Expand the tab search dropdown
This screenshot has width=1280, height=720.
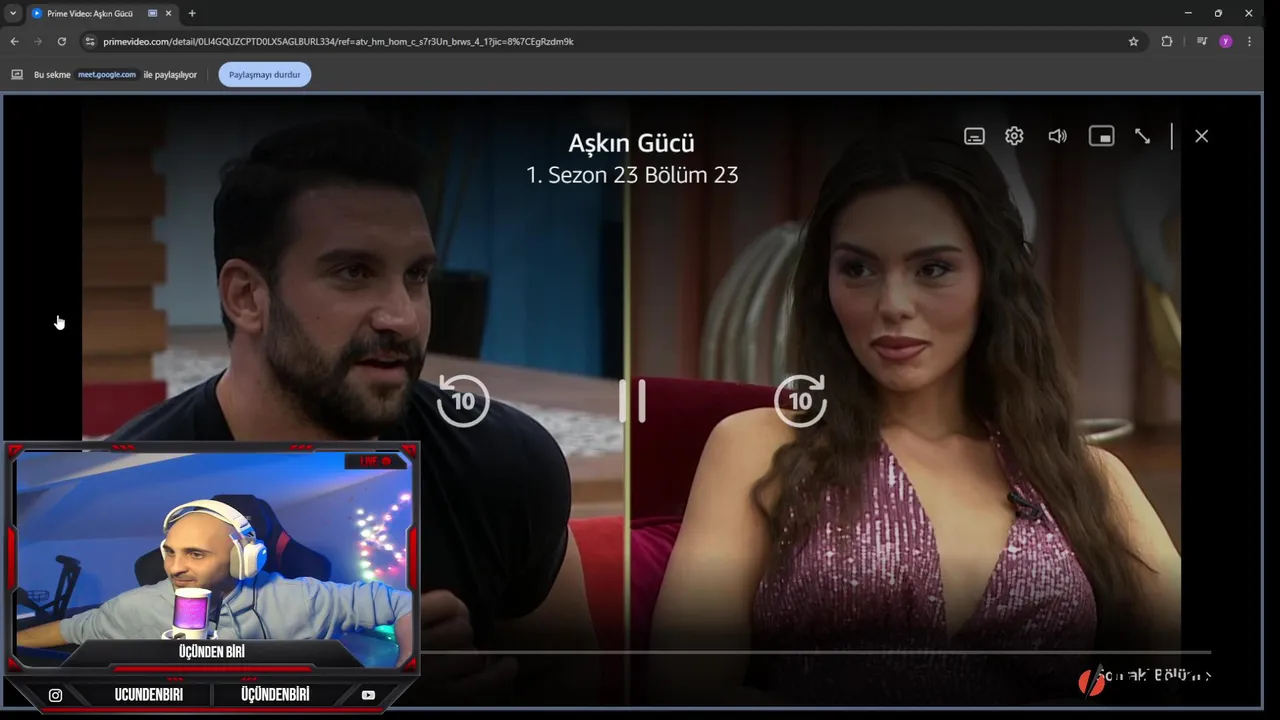coord(13,13)
